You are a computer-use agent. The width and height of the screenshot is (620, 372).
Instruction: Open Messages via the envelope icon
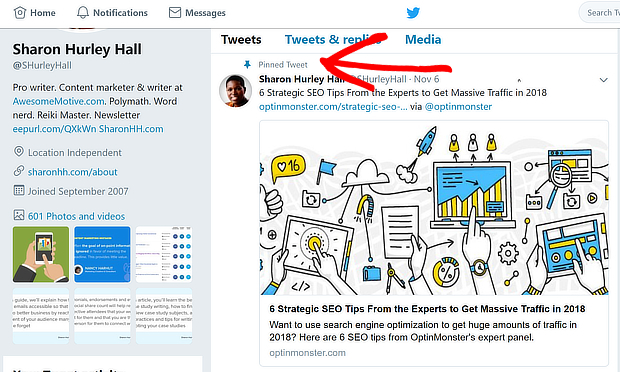pos(175,13)
